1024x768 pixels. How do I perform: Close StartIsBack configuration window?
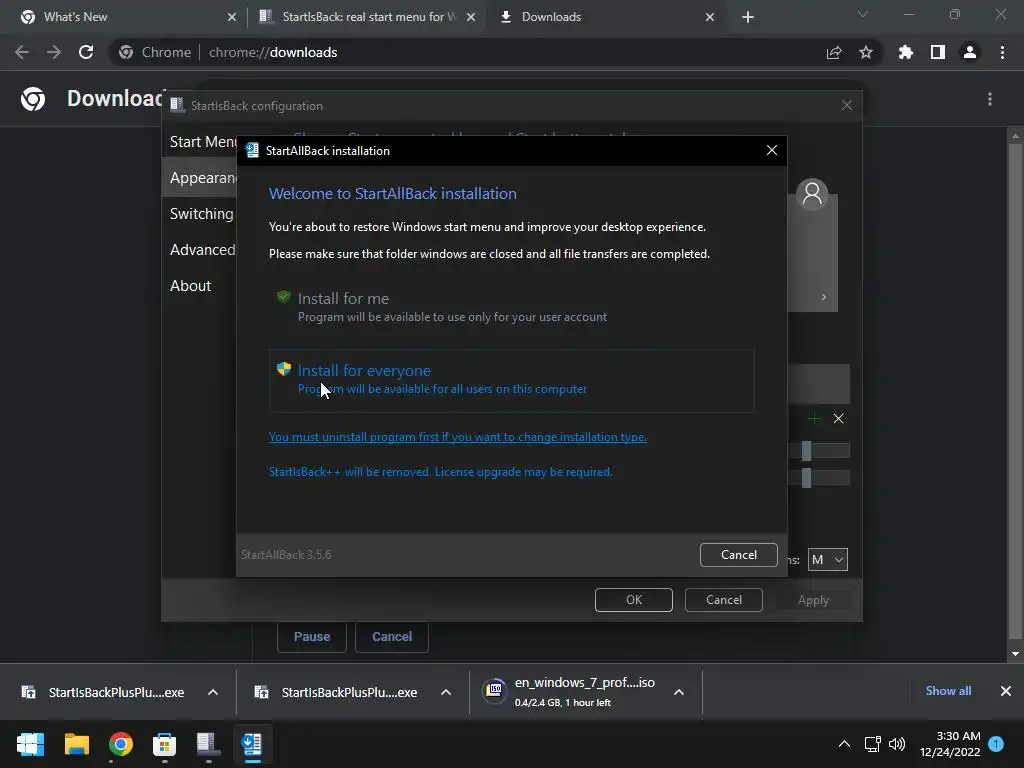coord(846,105)
